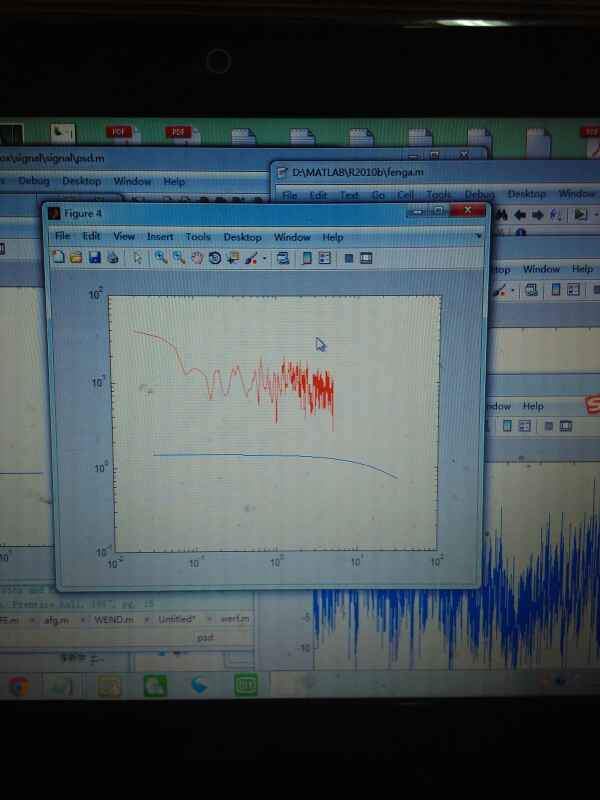
Task: Open Desktop menu in fenga.m editor window
Action: coord(527,194)
